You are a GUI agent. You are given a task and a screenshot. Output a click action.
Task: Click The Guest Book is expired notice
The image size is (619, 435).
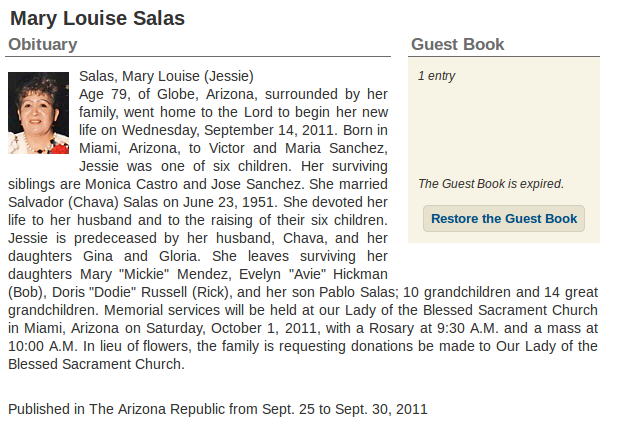(491, 184)
